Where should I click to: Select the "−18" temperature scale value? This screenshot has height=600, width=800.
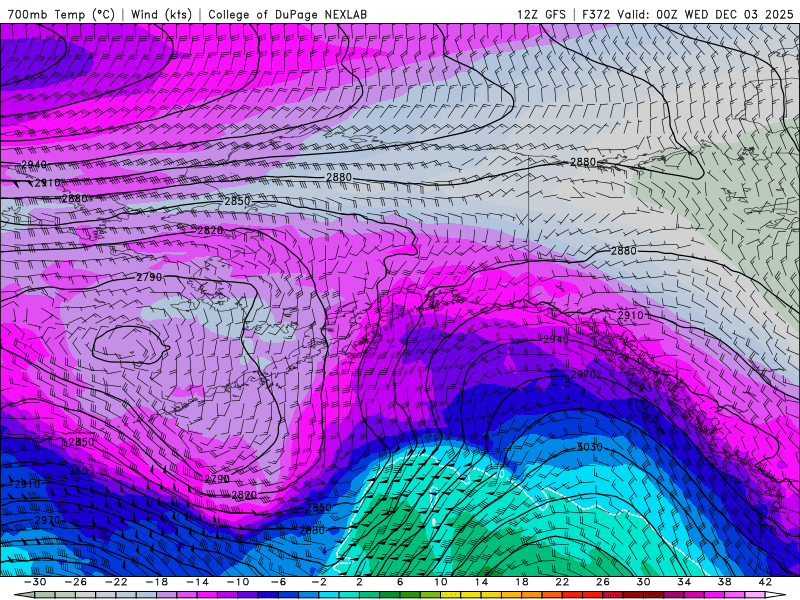157,582
